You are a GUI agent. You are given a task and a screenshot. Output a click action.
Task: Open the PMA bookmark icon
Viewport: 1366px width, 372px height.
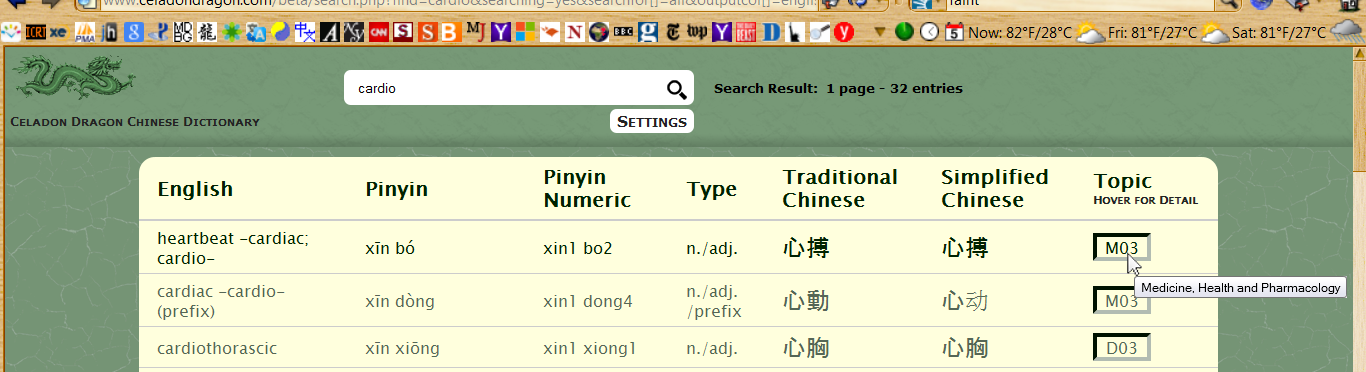coord(85,32)
